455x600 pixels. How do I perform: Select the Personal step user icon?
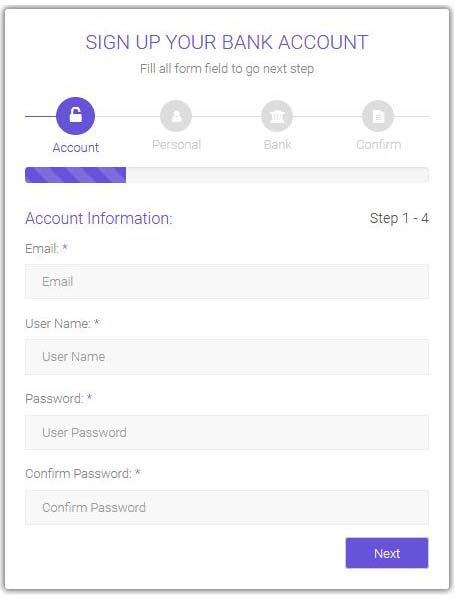coord(176,116)
